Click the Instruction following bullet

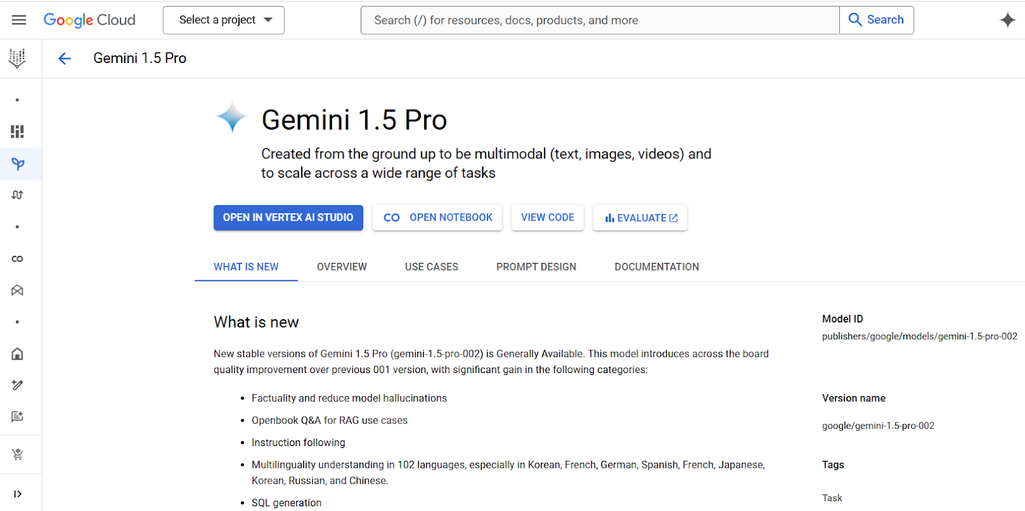(x=298, y=442)
